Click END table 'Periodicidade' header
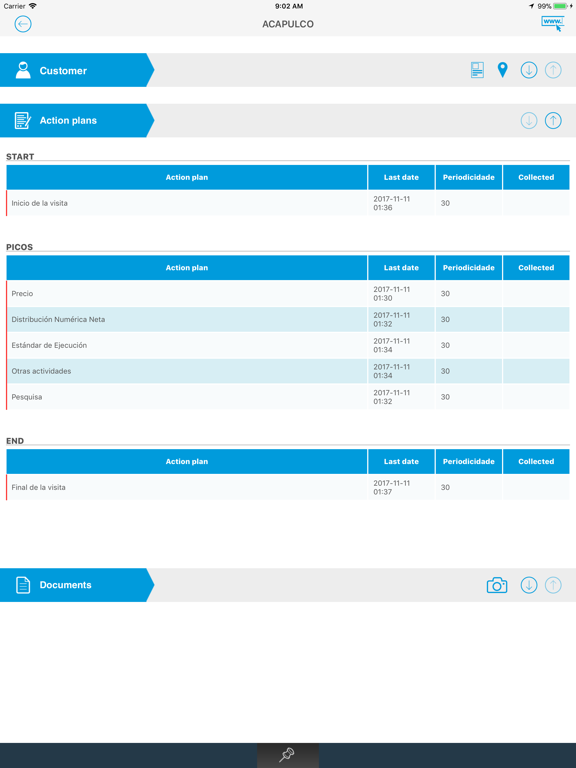Viewport: 576px width, 768px height. (469, 461)
